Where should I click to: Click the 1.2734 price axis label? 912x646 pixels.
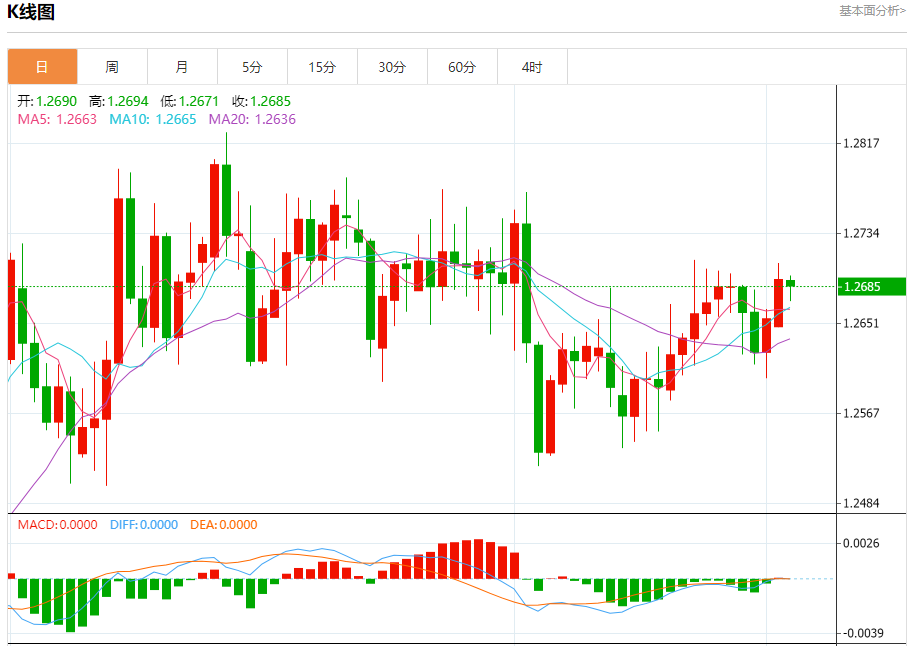[861, 233]
